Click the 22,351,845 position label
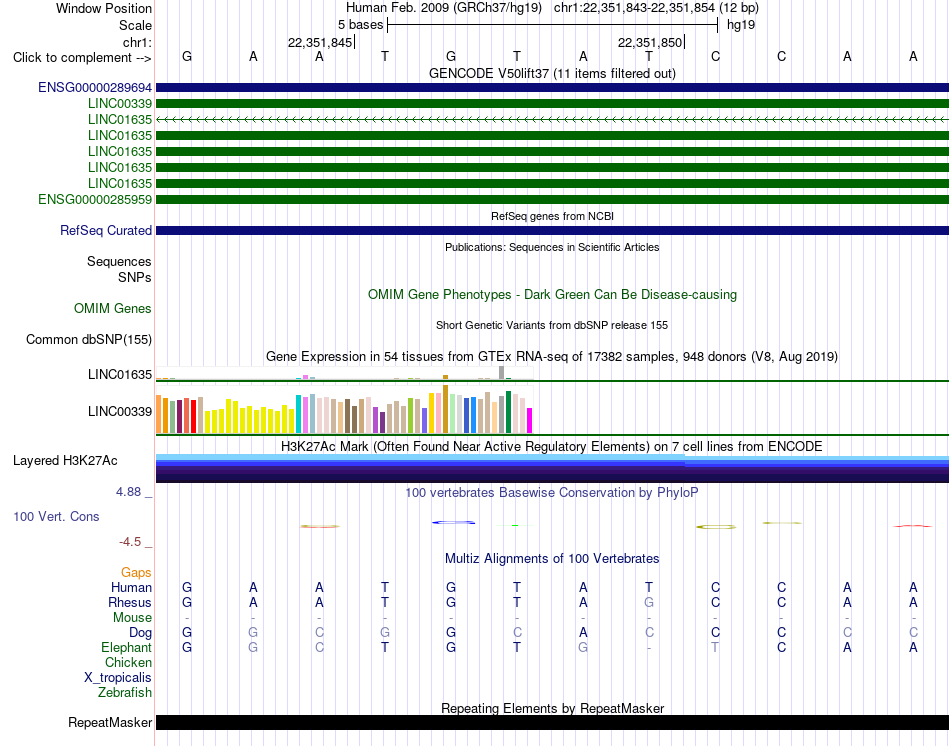The image size is (950, 746). coord(319,42)
